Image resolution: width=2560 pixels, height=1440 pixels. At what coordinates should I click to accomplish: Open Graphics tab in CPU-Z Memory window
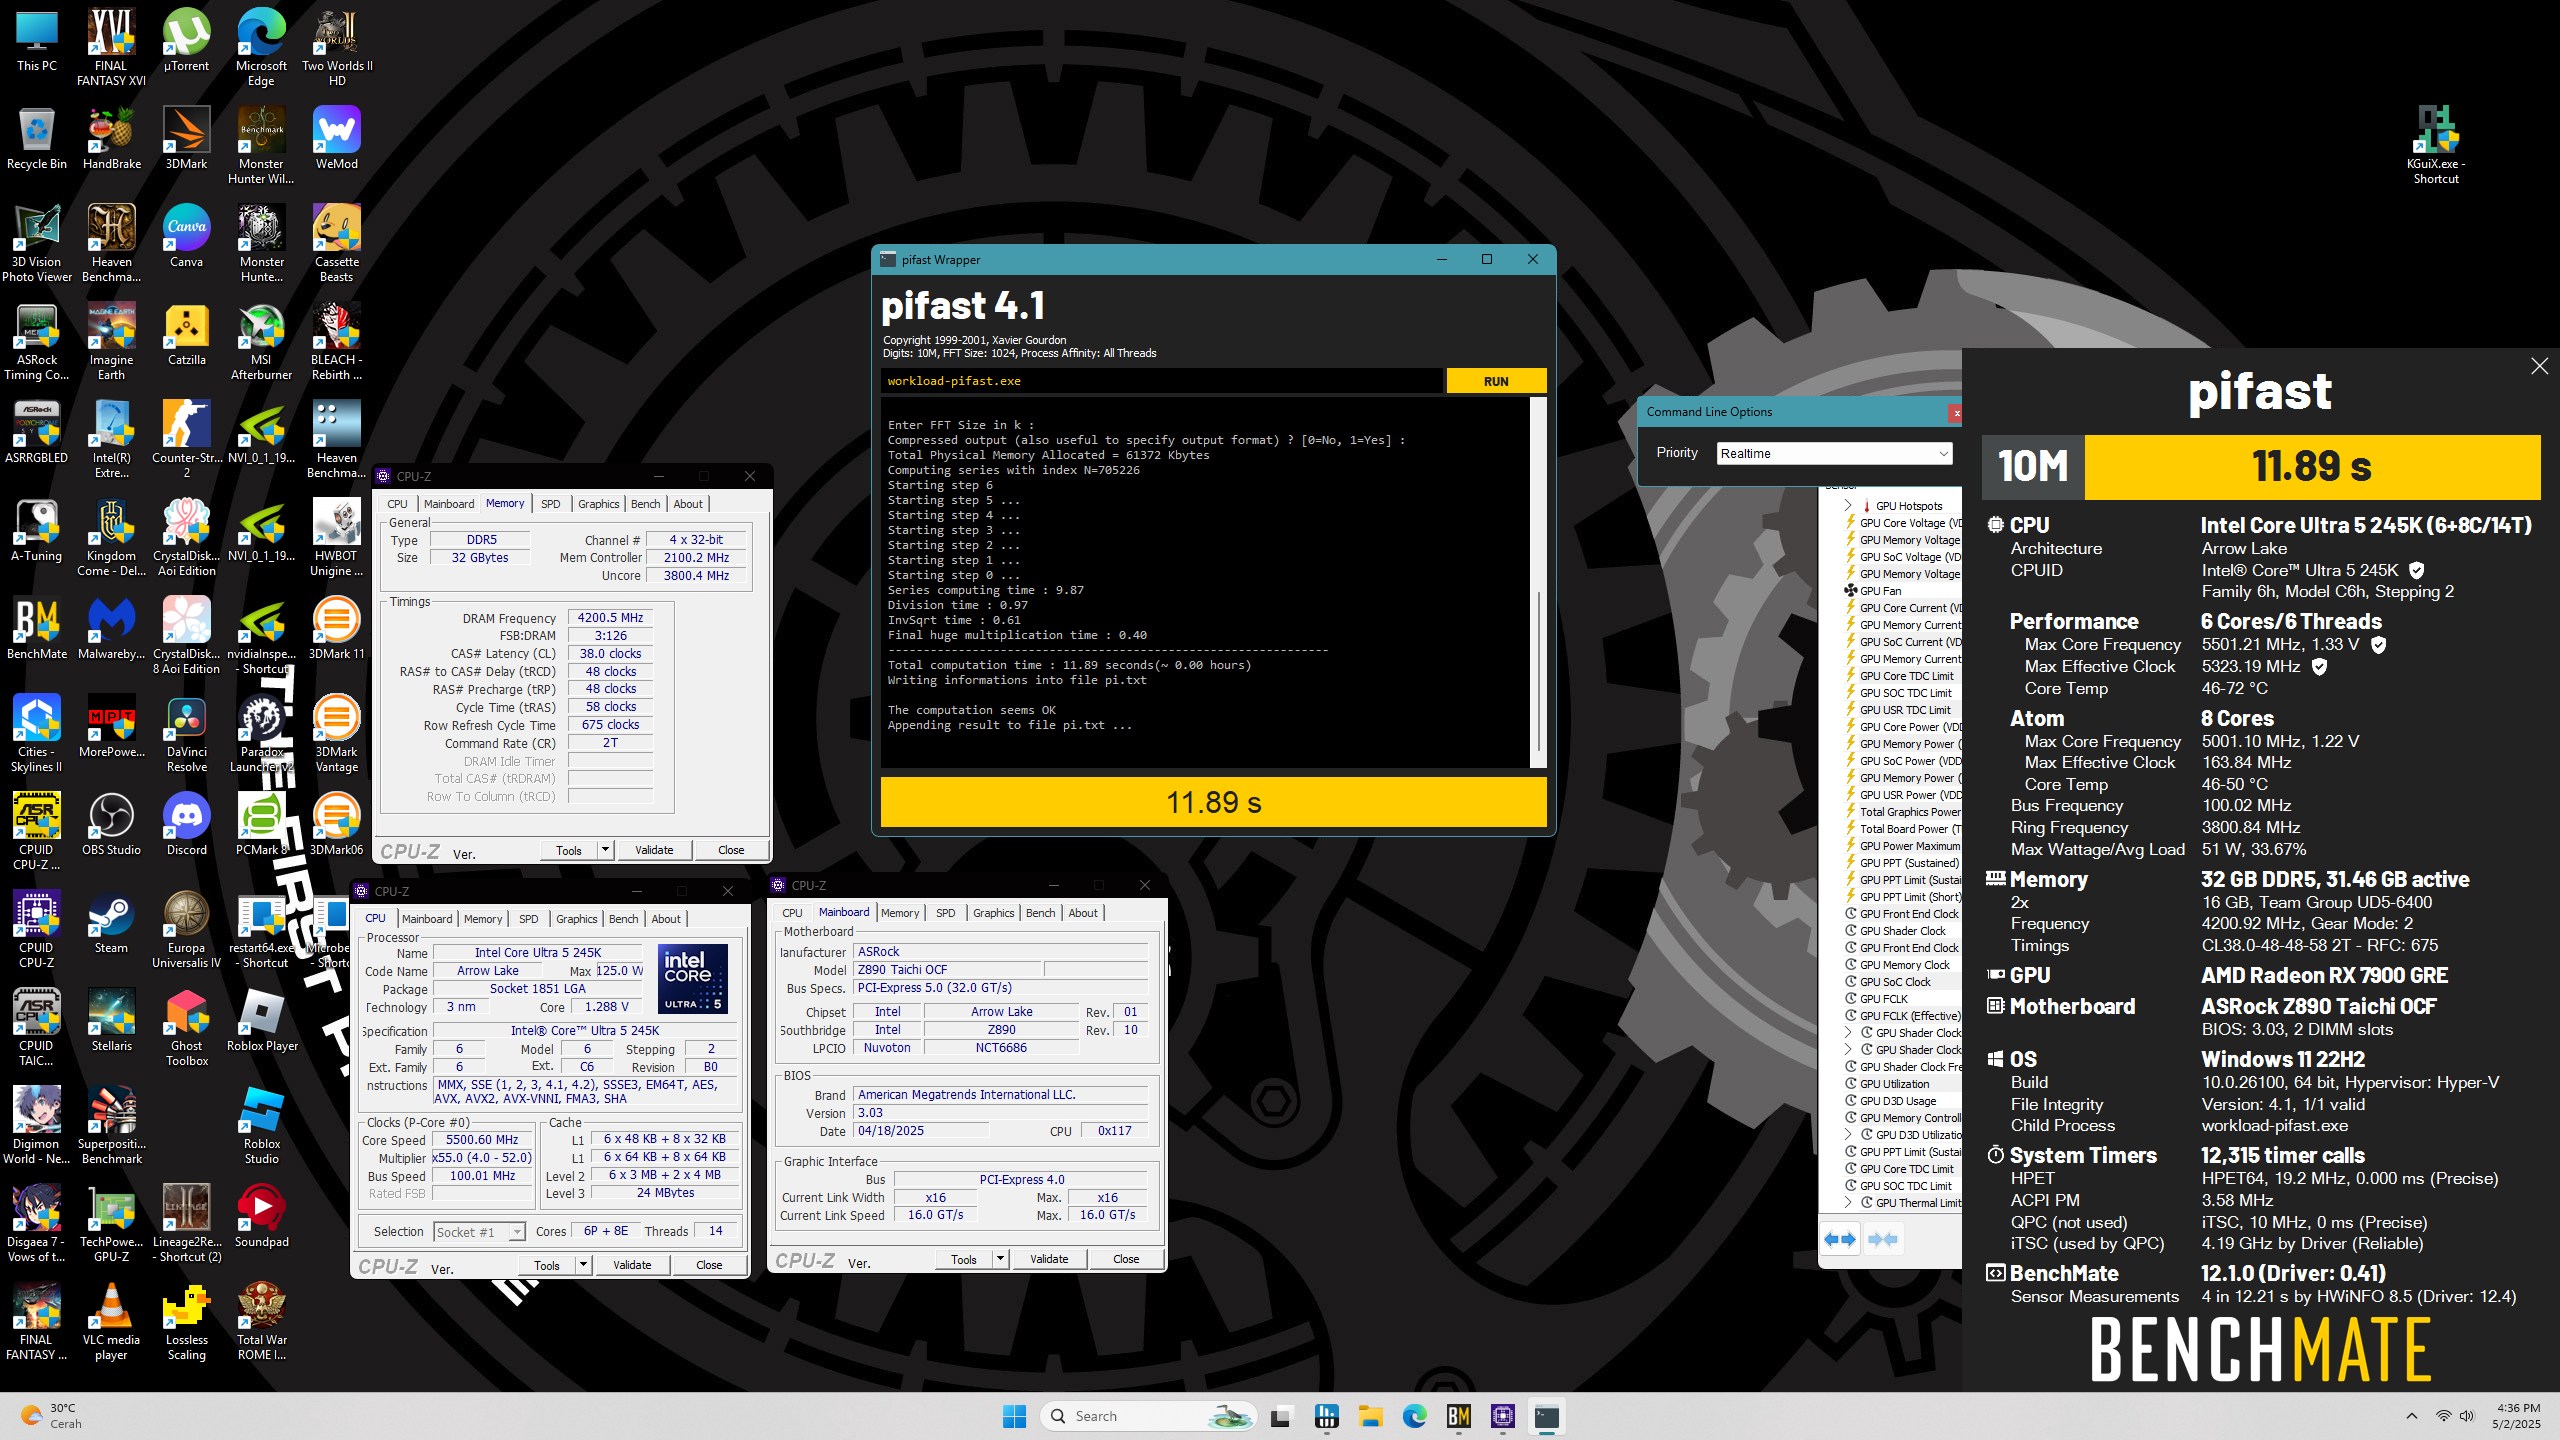[x=598, y=504]
